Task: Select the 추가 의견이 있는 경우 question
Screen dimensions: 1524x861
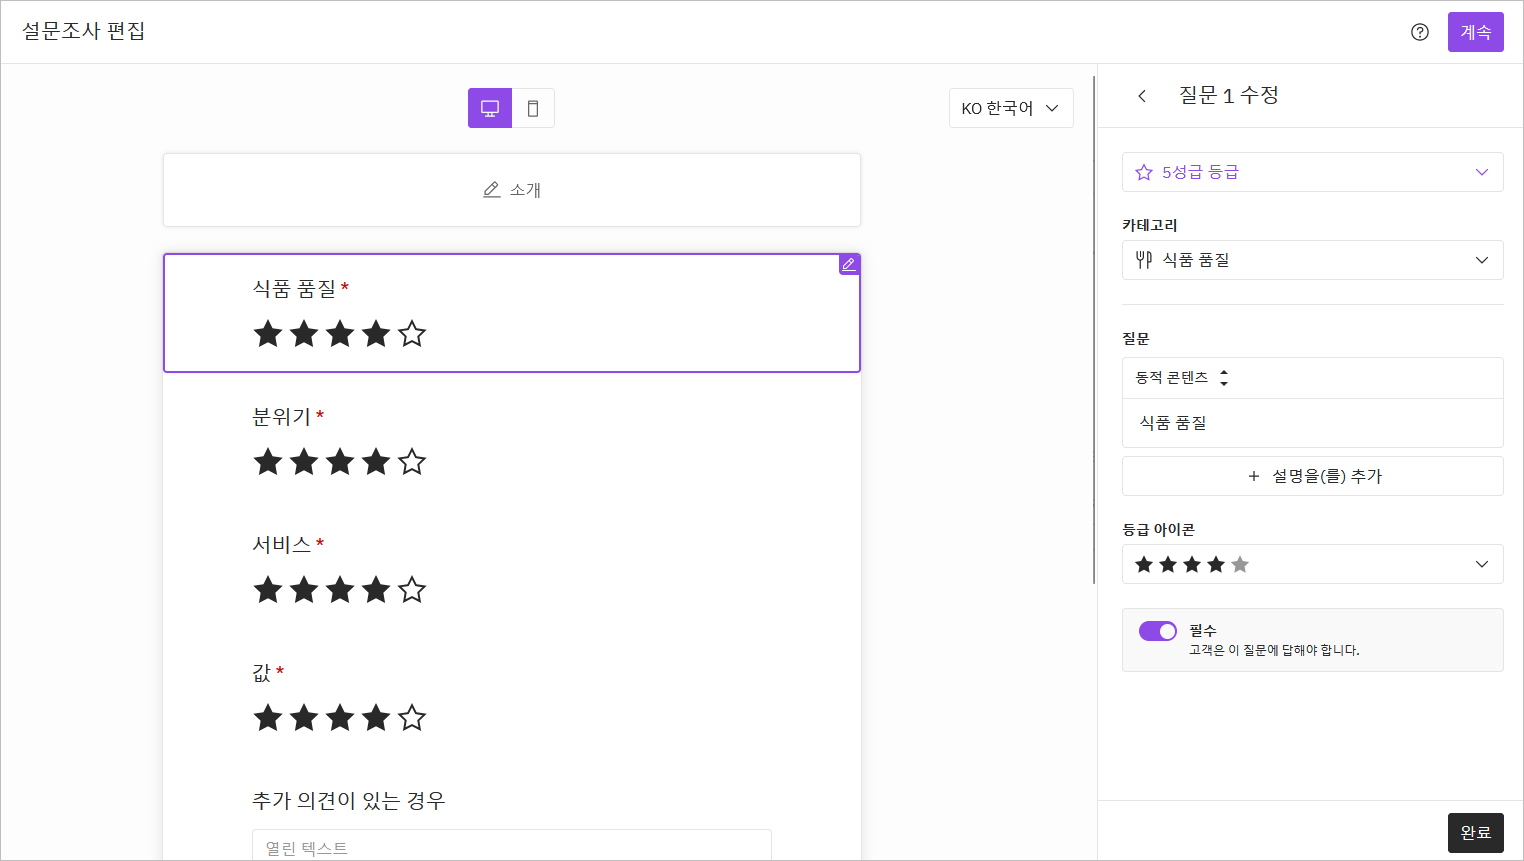Action: (x=349, y=801)
